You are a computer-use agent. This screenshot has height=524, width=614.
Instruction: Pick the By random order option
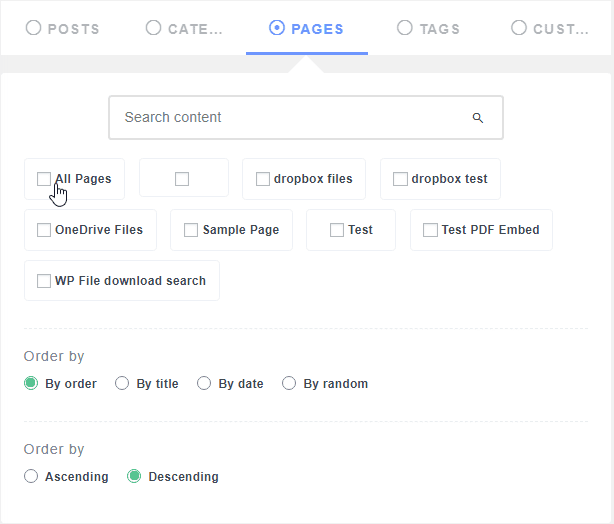(x=289, y=383)
